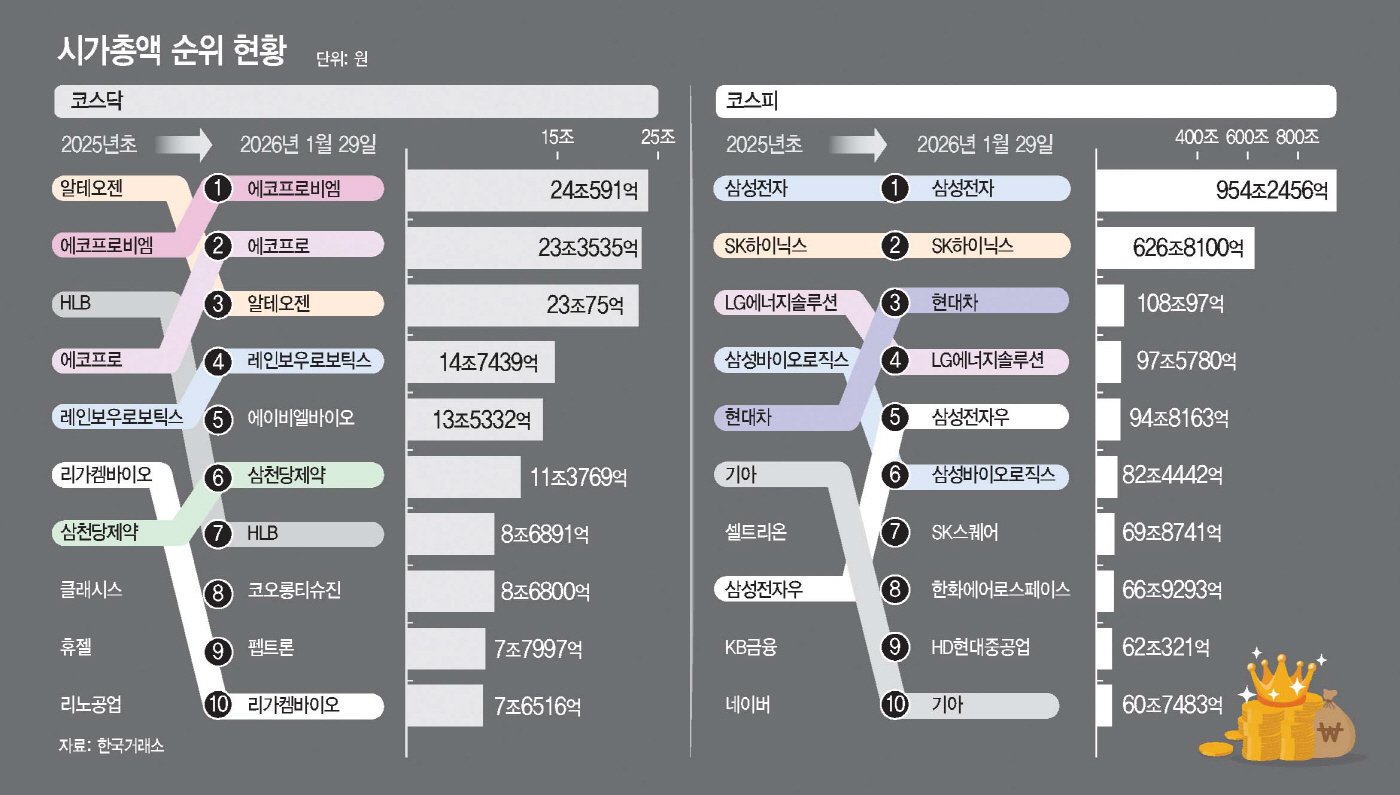
Task: Open the 코스닥 section header
Action: click(355, 101)
